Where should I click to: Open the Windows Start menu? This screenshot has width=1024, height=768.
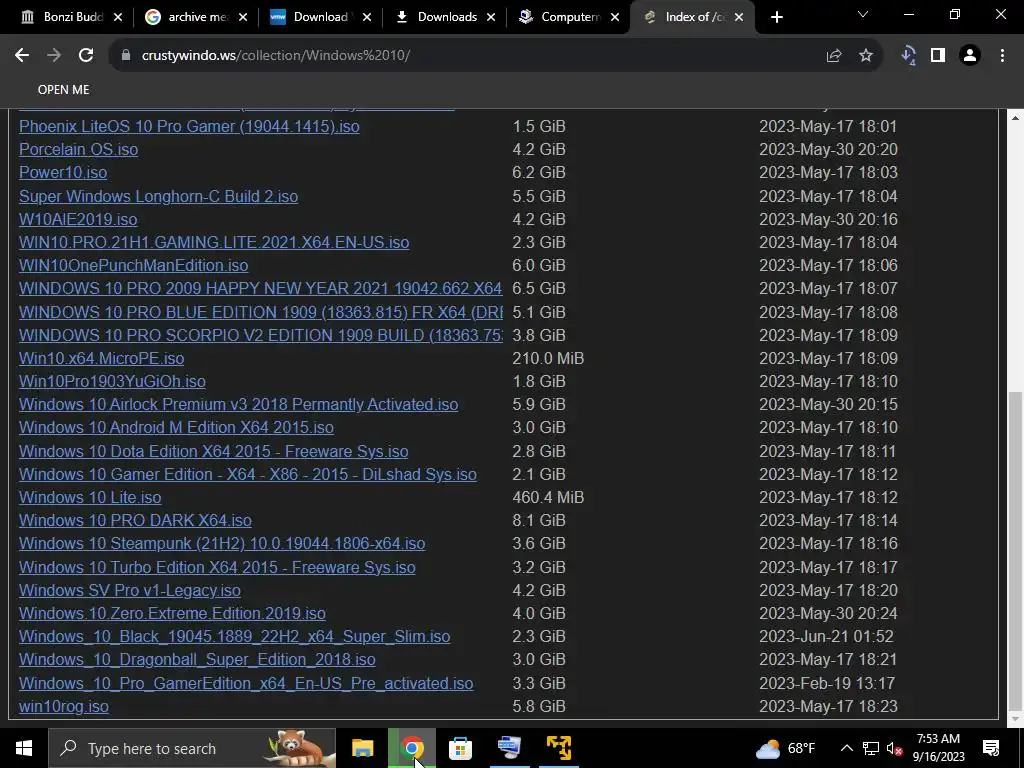[x=24, y=748]
